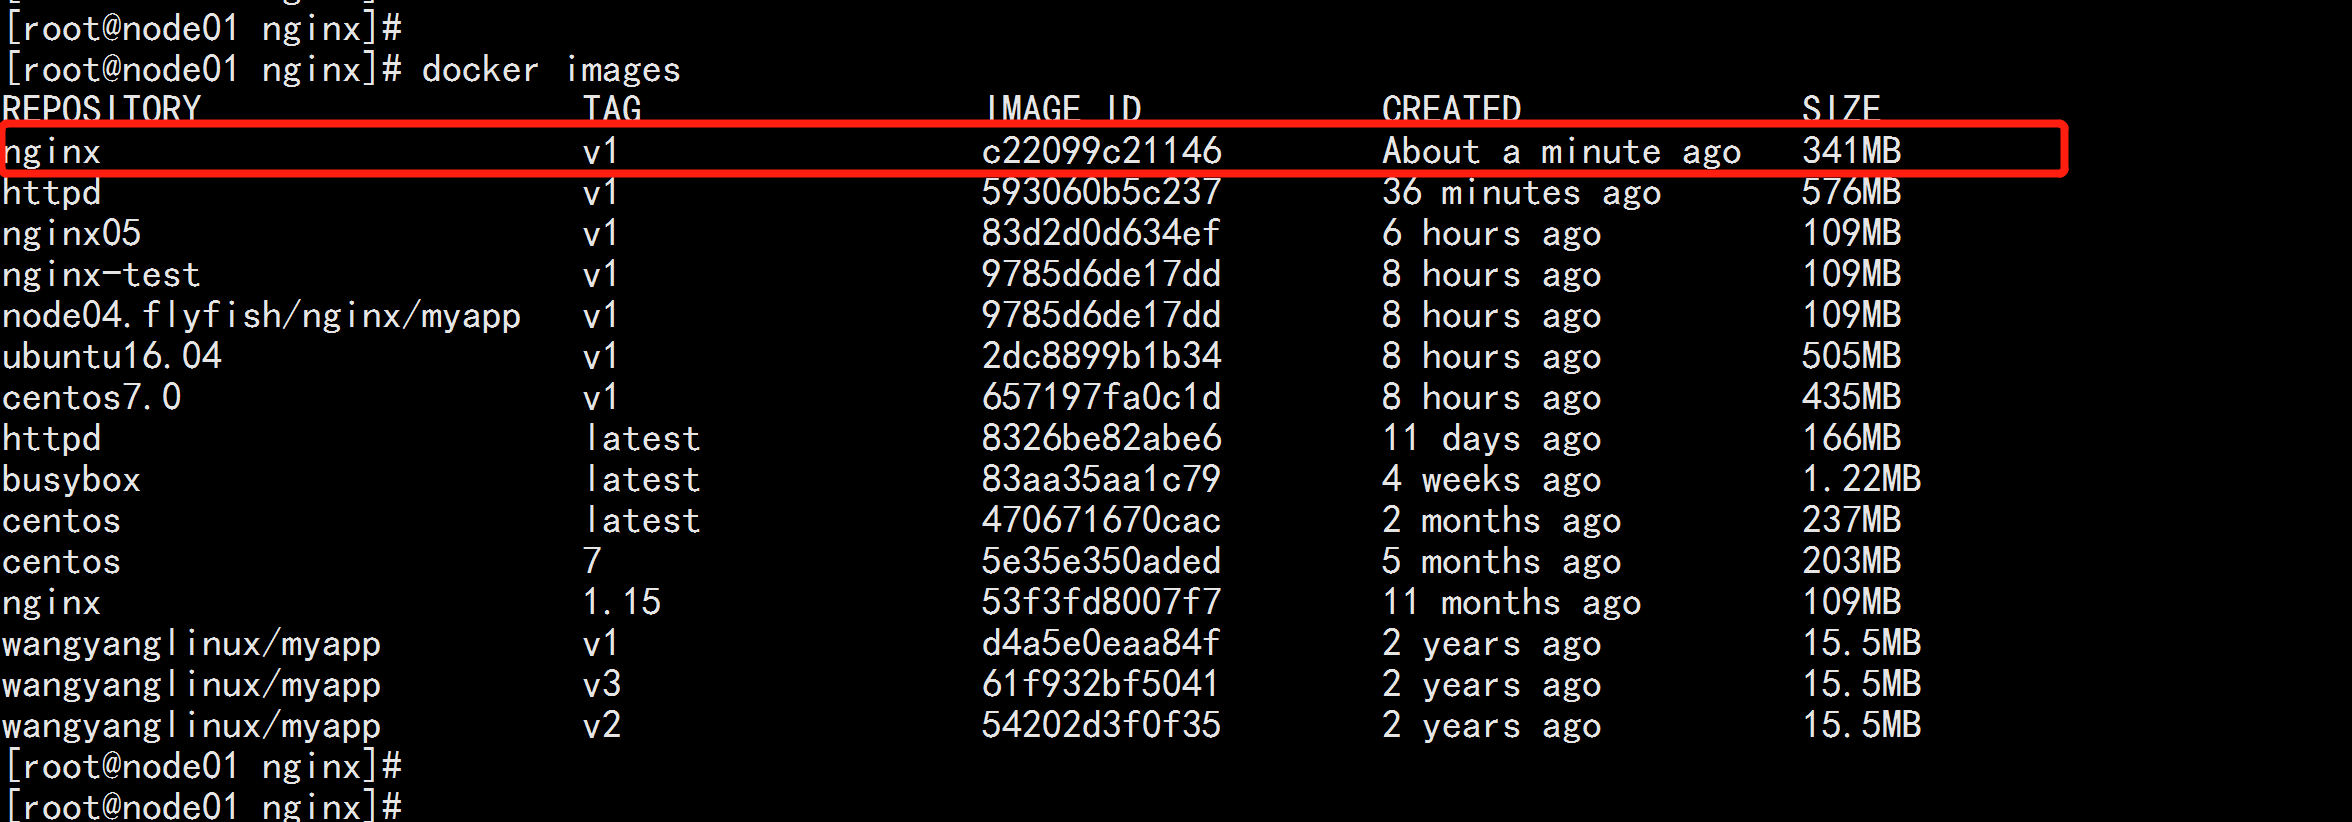Click the '11 days ago' created value
This screenshot has height=822, width=2352.
click(x=1491, y=439)
